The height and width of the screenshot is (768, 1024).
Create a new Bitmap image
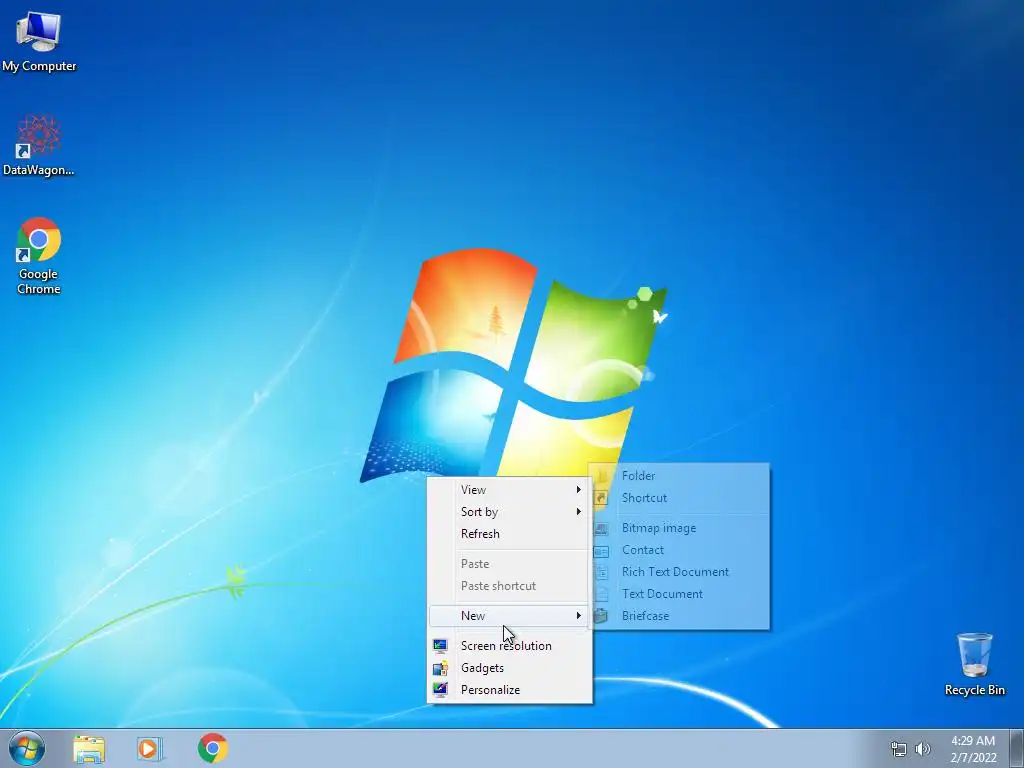click(x=679, y=528)
